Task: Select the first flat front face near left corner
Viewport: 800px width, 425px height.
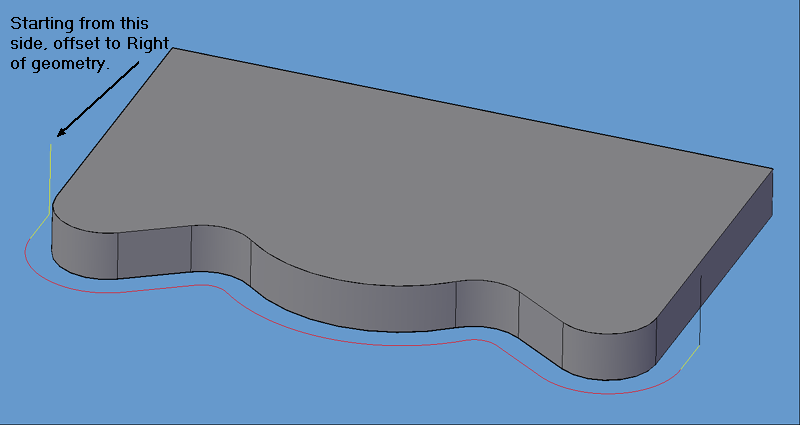Action: click(153, 251)
